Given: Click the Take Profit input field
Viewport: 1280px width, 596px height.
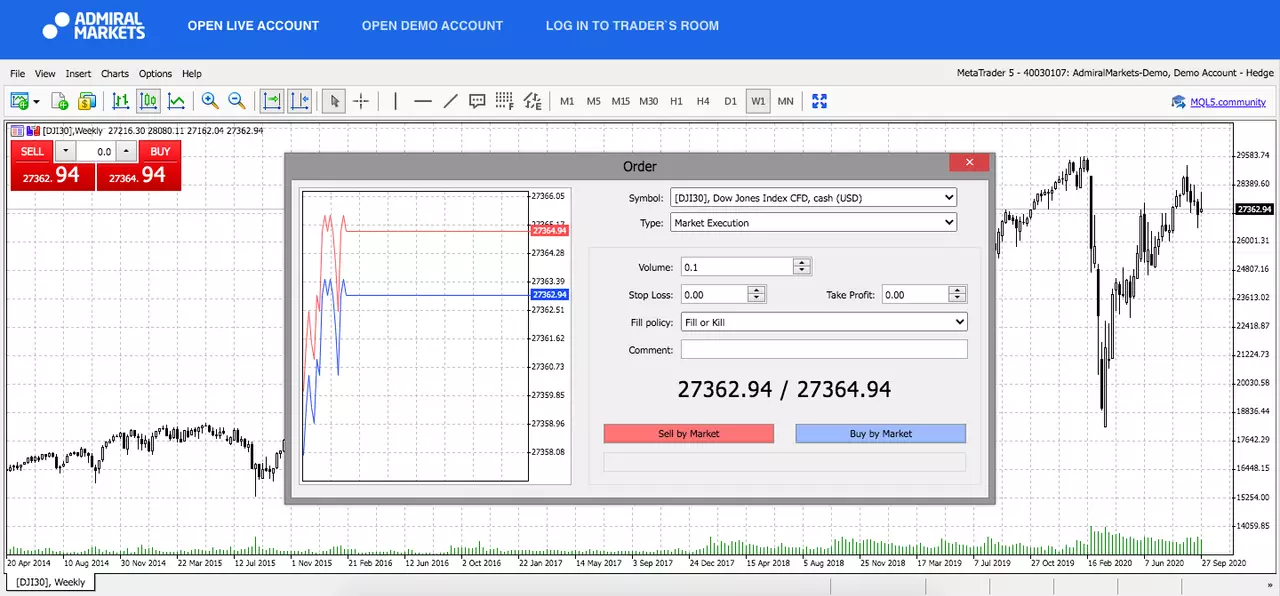Looking at the screenshot, I should coord(915,295).
